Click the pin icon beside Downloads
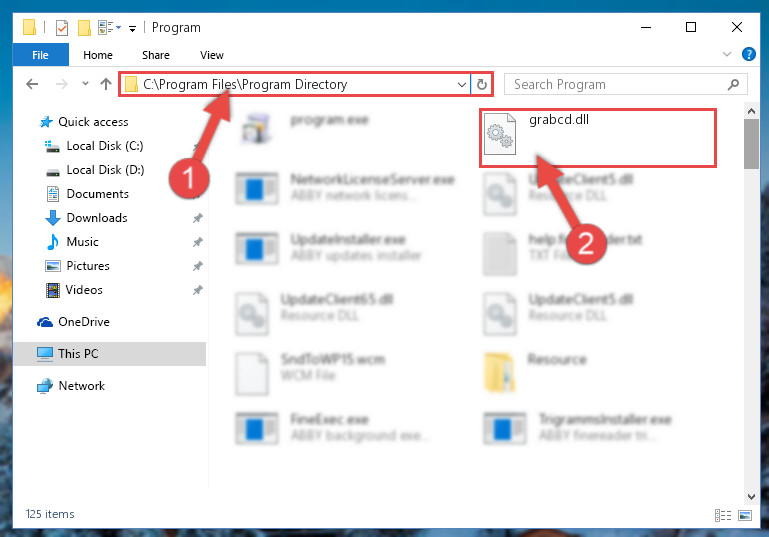 pyautogui.click(x=197, y=218)
